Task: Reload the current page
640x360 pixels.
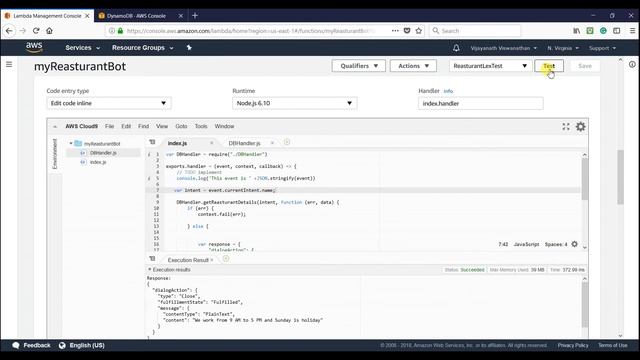Action: point(36,31)
